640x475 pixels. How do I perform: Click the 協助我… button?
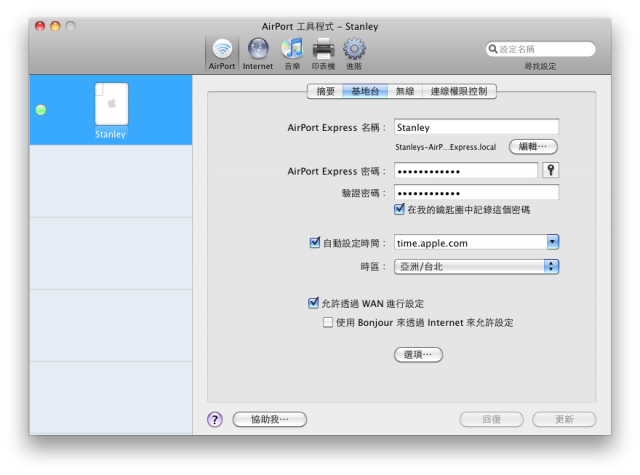tap(270, 419)
